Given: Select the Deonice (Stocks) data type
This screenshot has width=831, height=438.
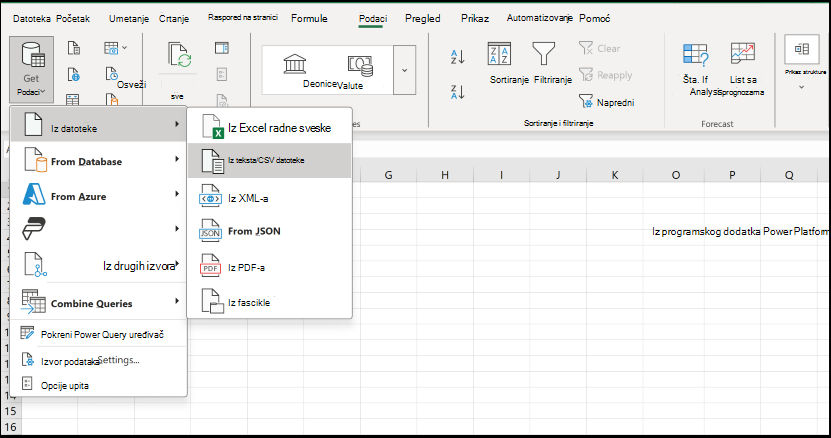Looking at the screenshot, I should [295, 65].
